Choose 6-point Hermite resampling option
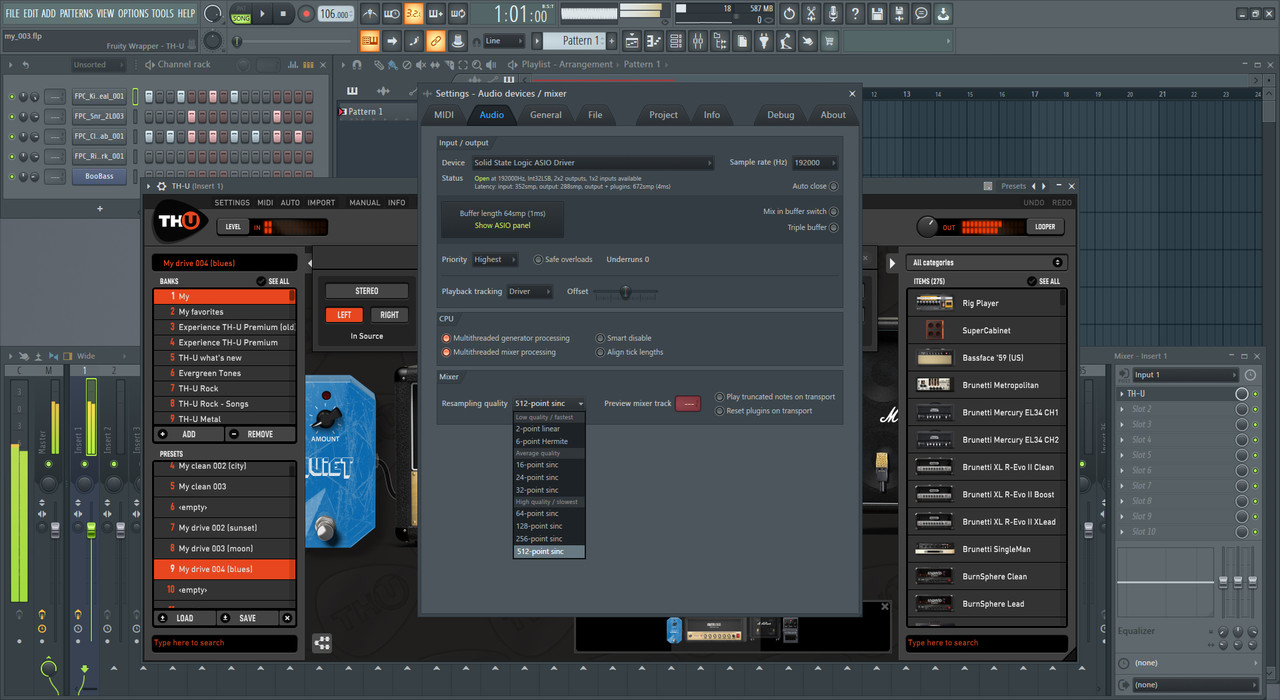The height and width of the screenshot is (700, 1280). [549, 441]
